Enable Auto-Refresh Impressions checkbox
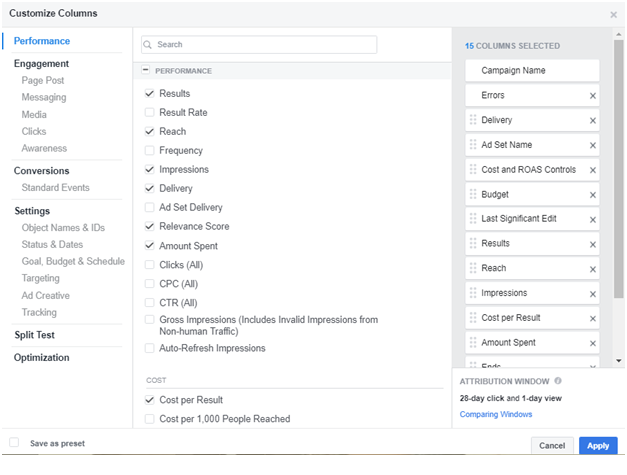This screenshot has height=475, width=627. [150, 348]
